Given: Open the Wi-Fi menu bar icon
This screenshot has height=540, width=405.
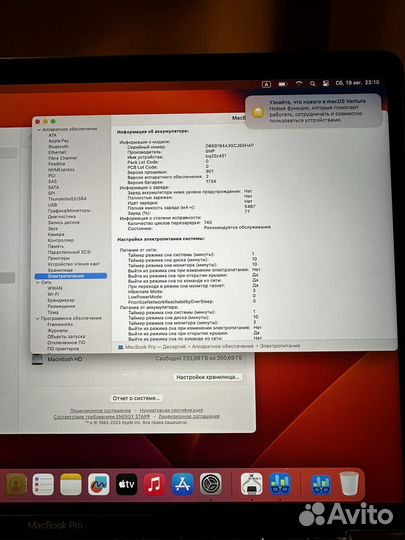Looking at the screenshot, I should click(299, 83).
